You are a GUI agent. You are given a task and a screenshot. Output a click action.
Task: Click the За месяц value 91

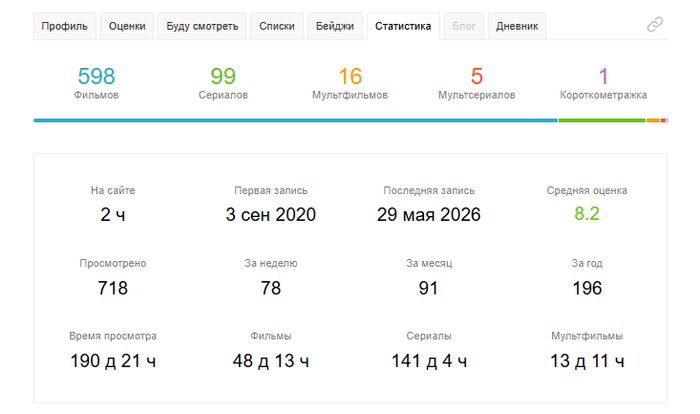coord(429,288)
